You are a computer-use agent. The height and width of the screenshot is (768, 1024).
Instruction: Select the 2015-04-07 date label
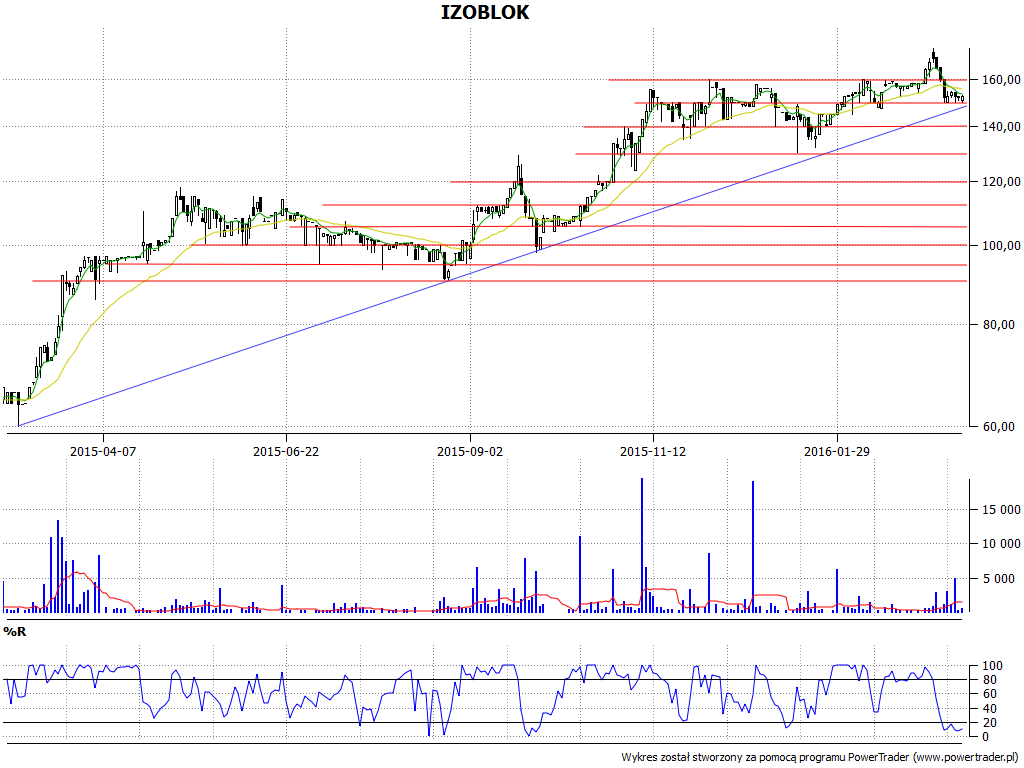point(103,451)
